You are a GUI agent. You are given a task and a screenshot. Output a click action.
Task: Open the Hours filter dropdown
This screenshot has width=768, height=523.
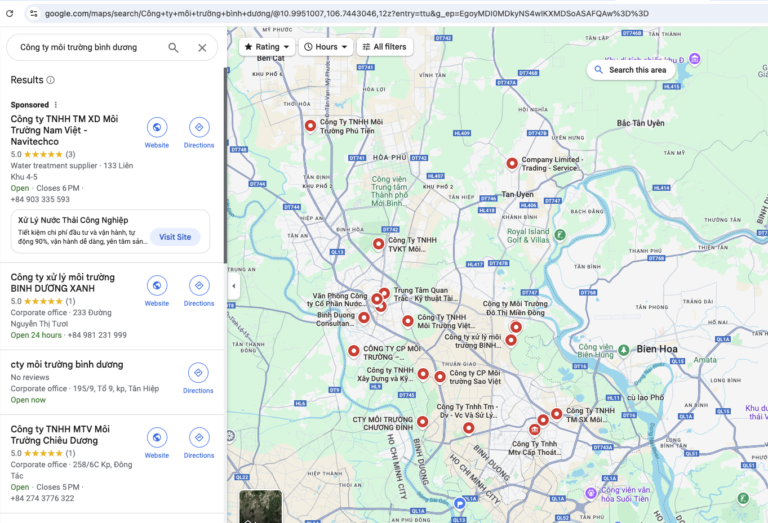click(x=326, y=47)
